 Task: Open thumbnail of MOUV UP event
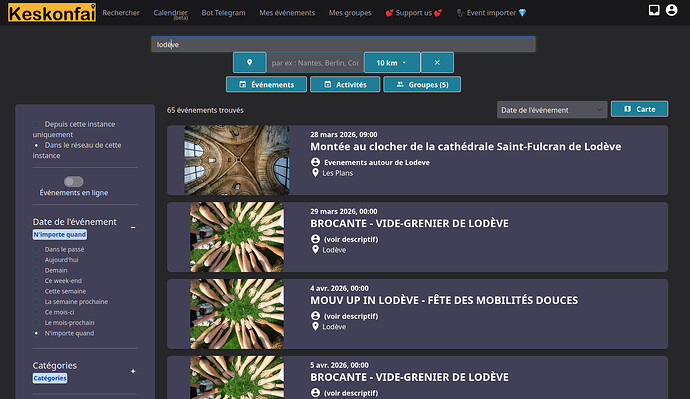pos(237,314)
